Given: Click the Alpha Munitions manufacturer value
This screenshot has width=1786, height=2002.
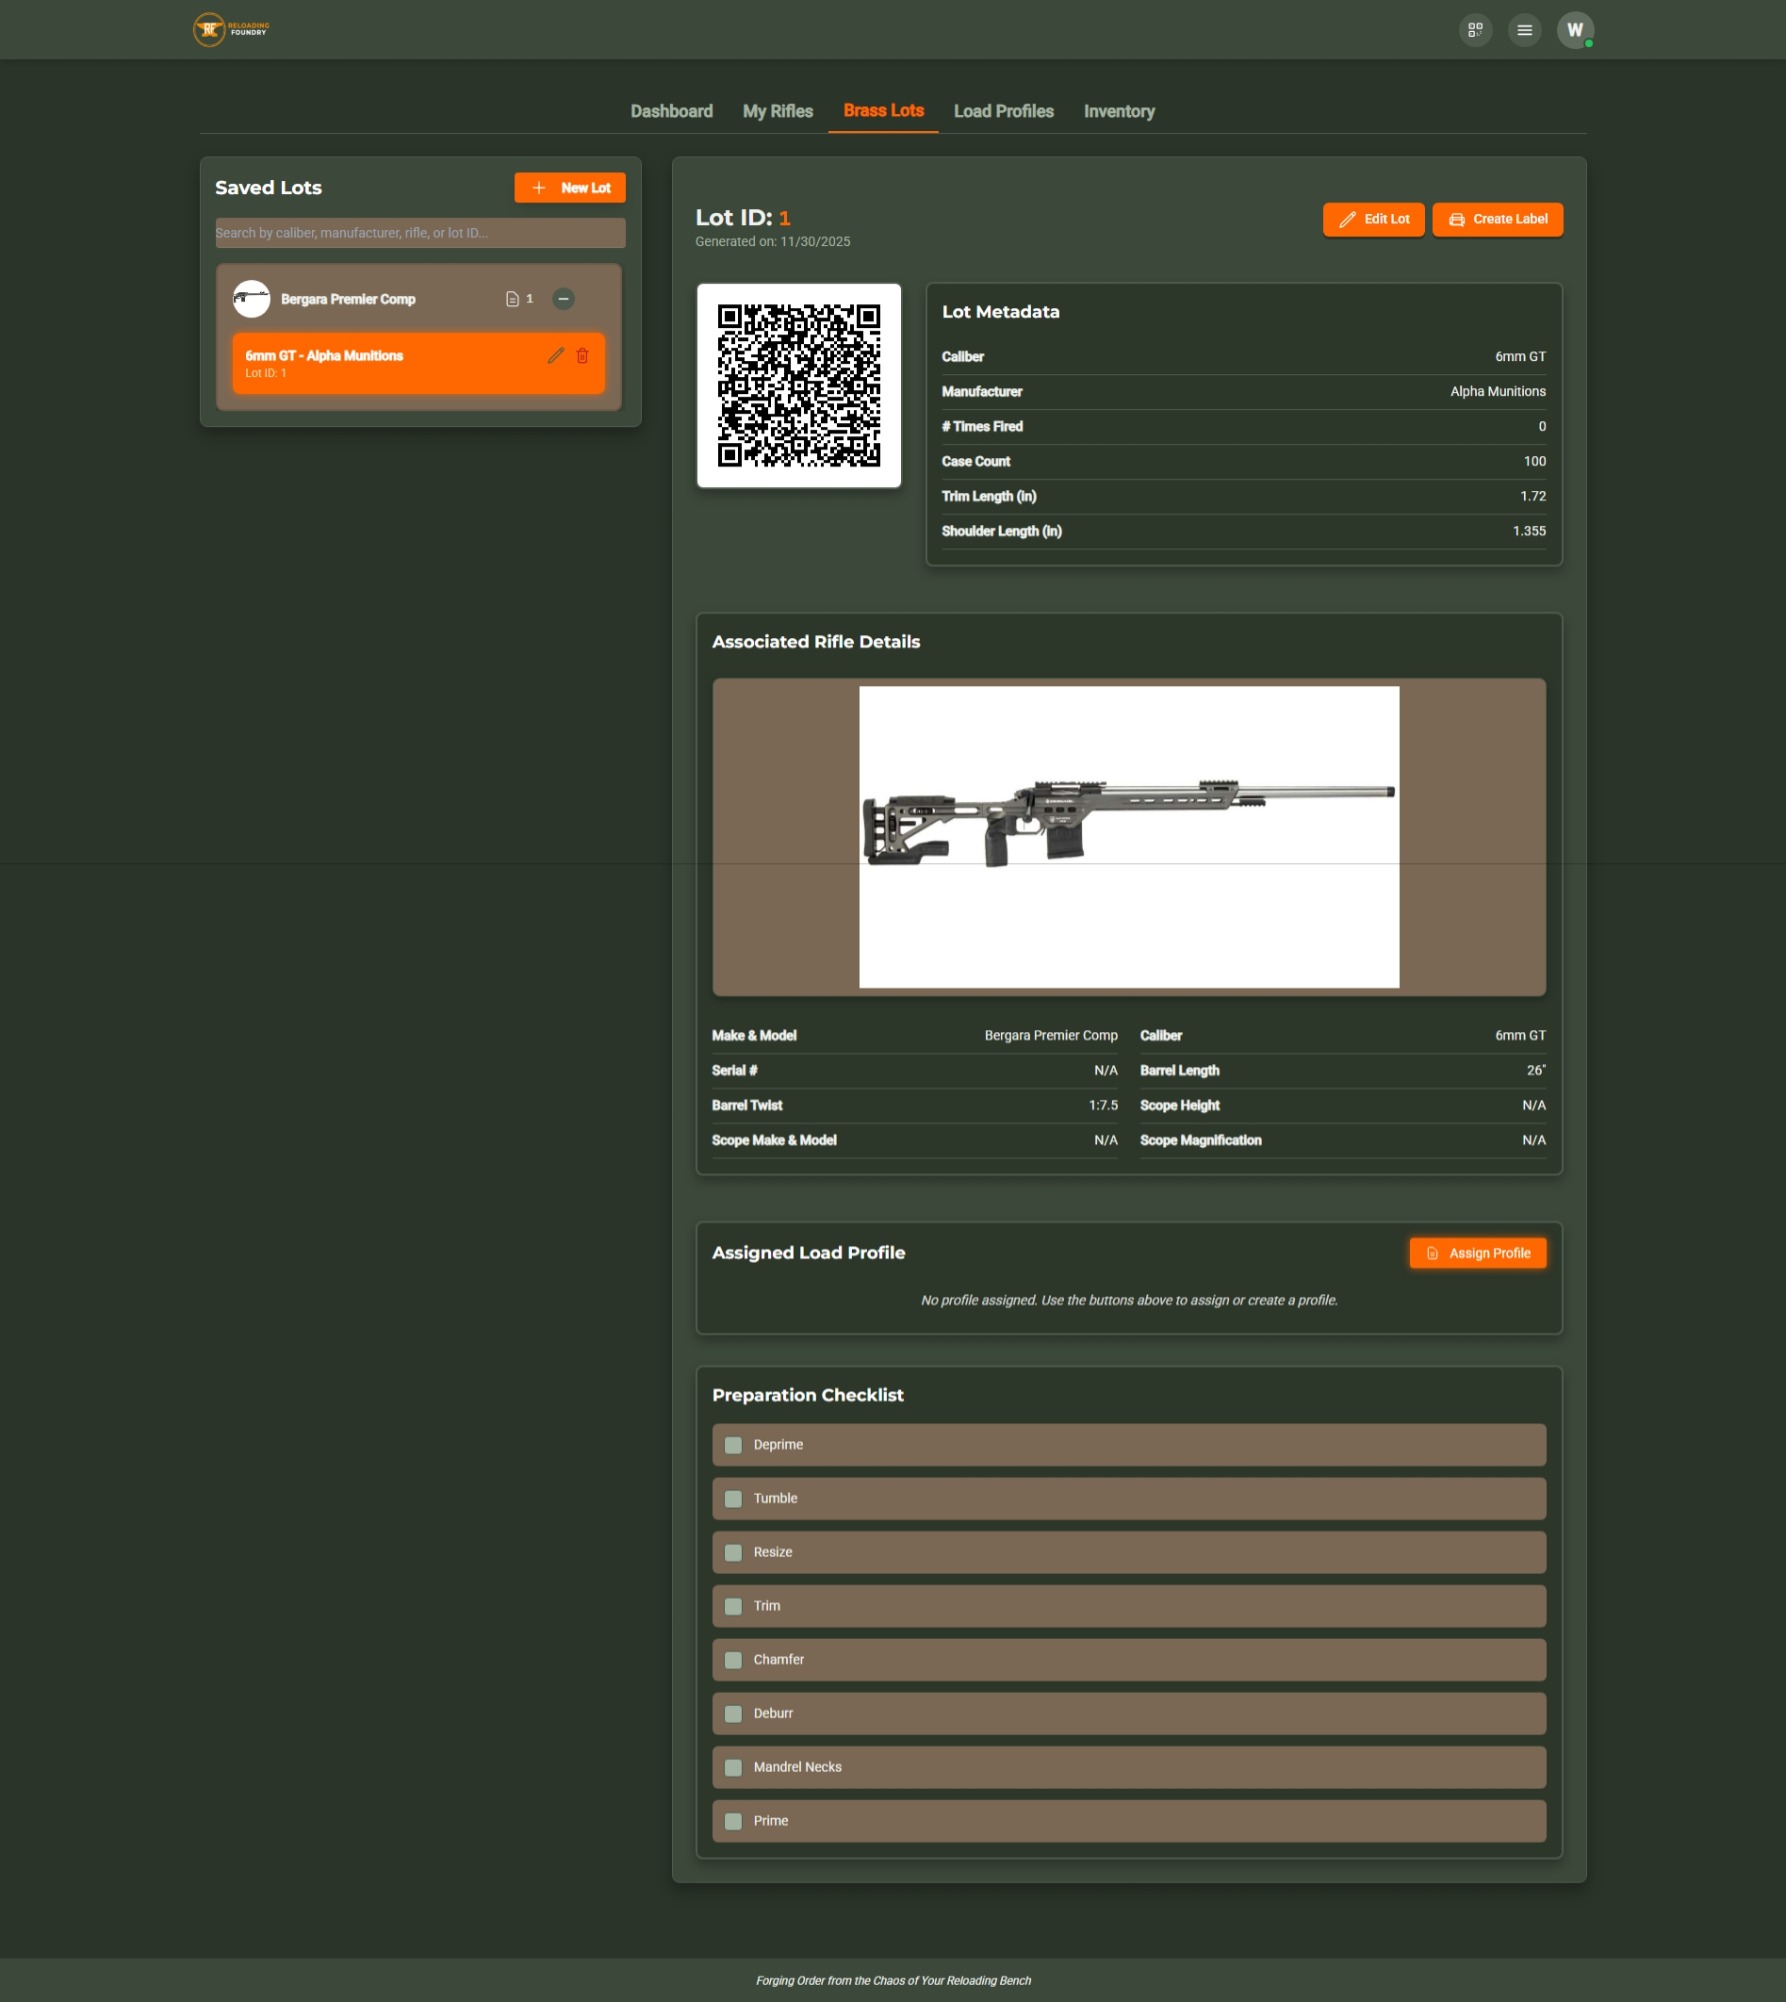Looking at the screenshot, I should pos(1498,391).
